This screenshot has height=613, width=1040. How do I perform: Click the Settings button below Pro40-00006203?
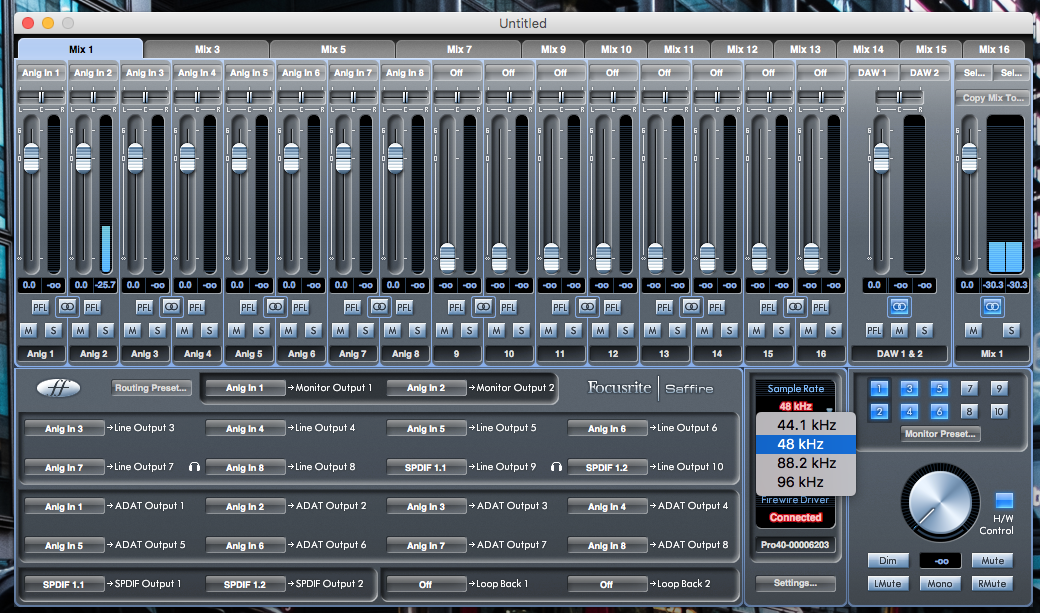pyautogui.click(x=795, y=584)
